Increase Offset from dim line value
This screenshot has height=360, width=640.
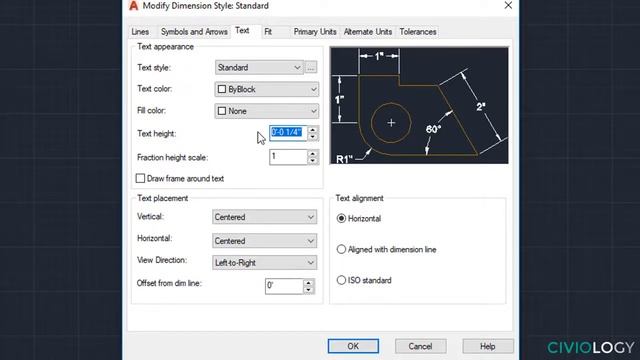pos(309,283)
